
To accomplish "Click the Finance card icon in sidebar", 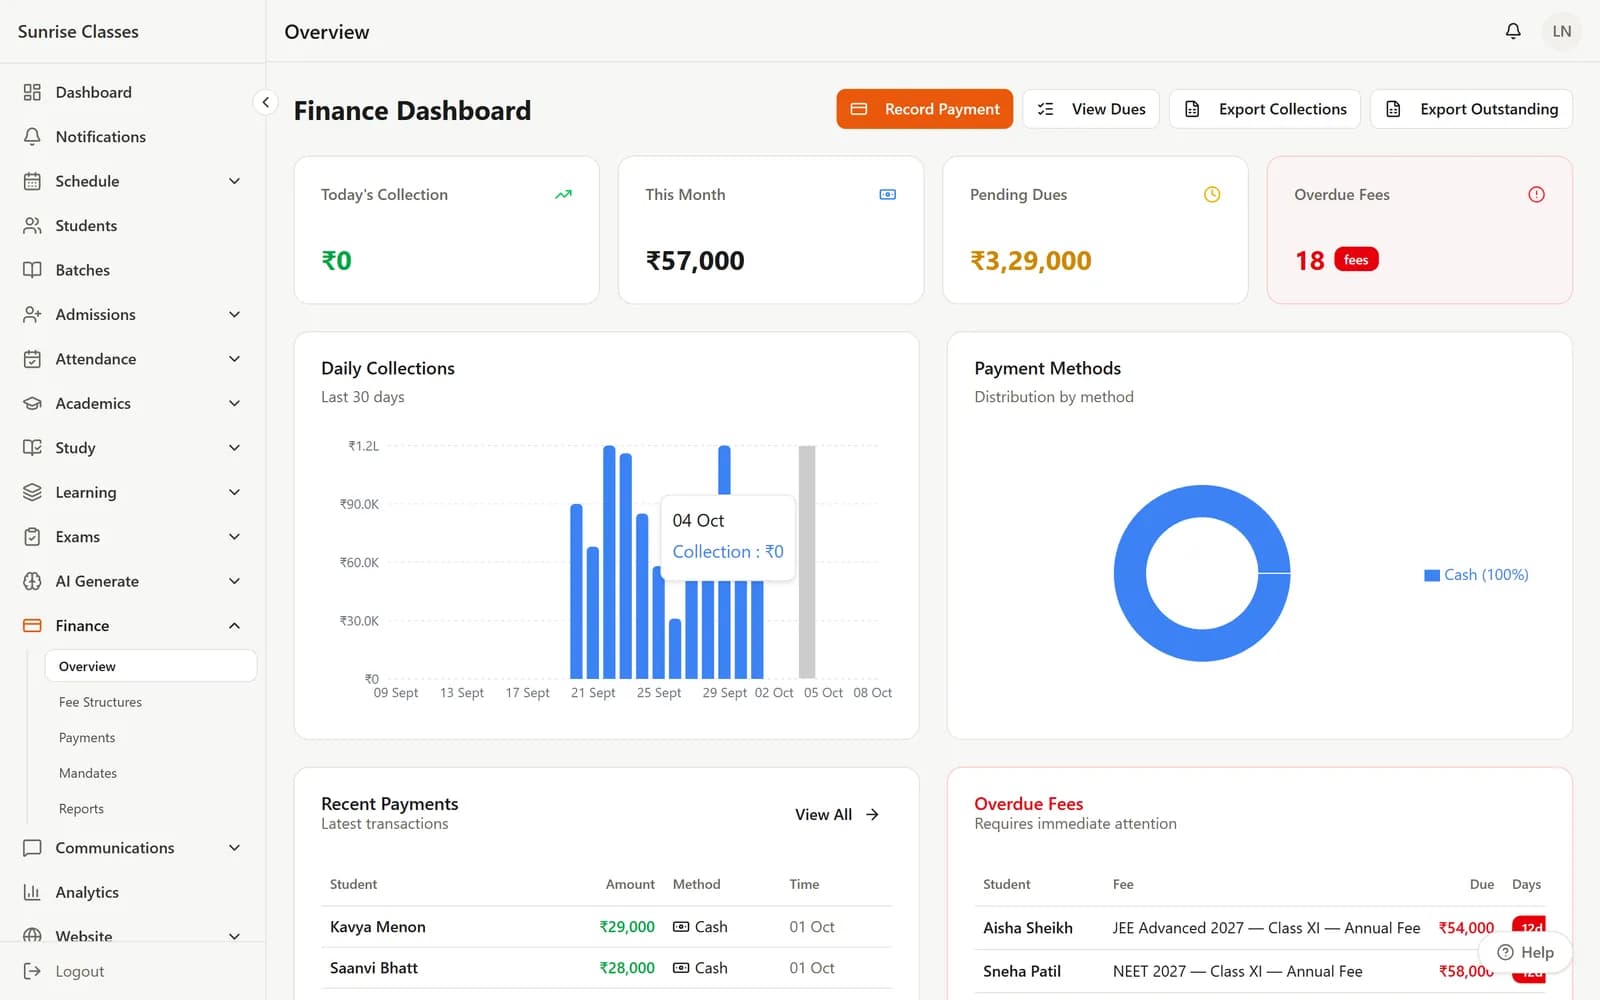I will (32, 626).
